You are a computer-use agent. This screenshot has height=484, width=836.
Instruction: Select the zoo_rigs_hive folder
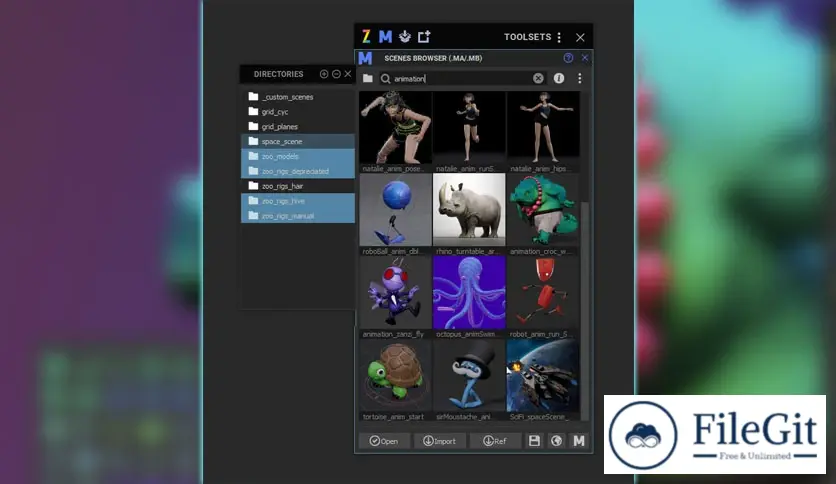pos(298,201)
